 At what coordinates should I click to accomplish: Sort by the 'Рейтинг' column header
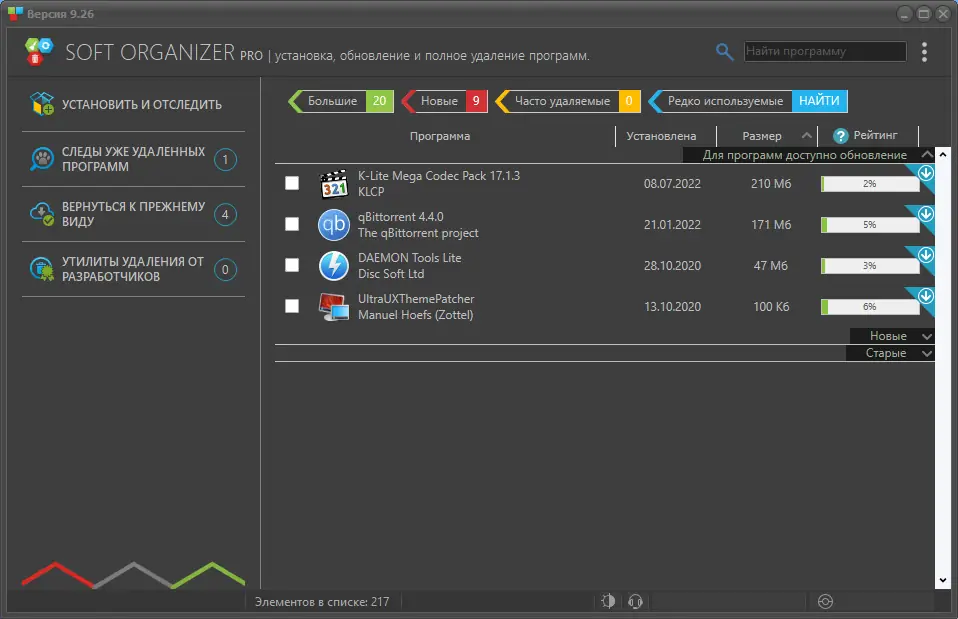pos(875,135)
